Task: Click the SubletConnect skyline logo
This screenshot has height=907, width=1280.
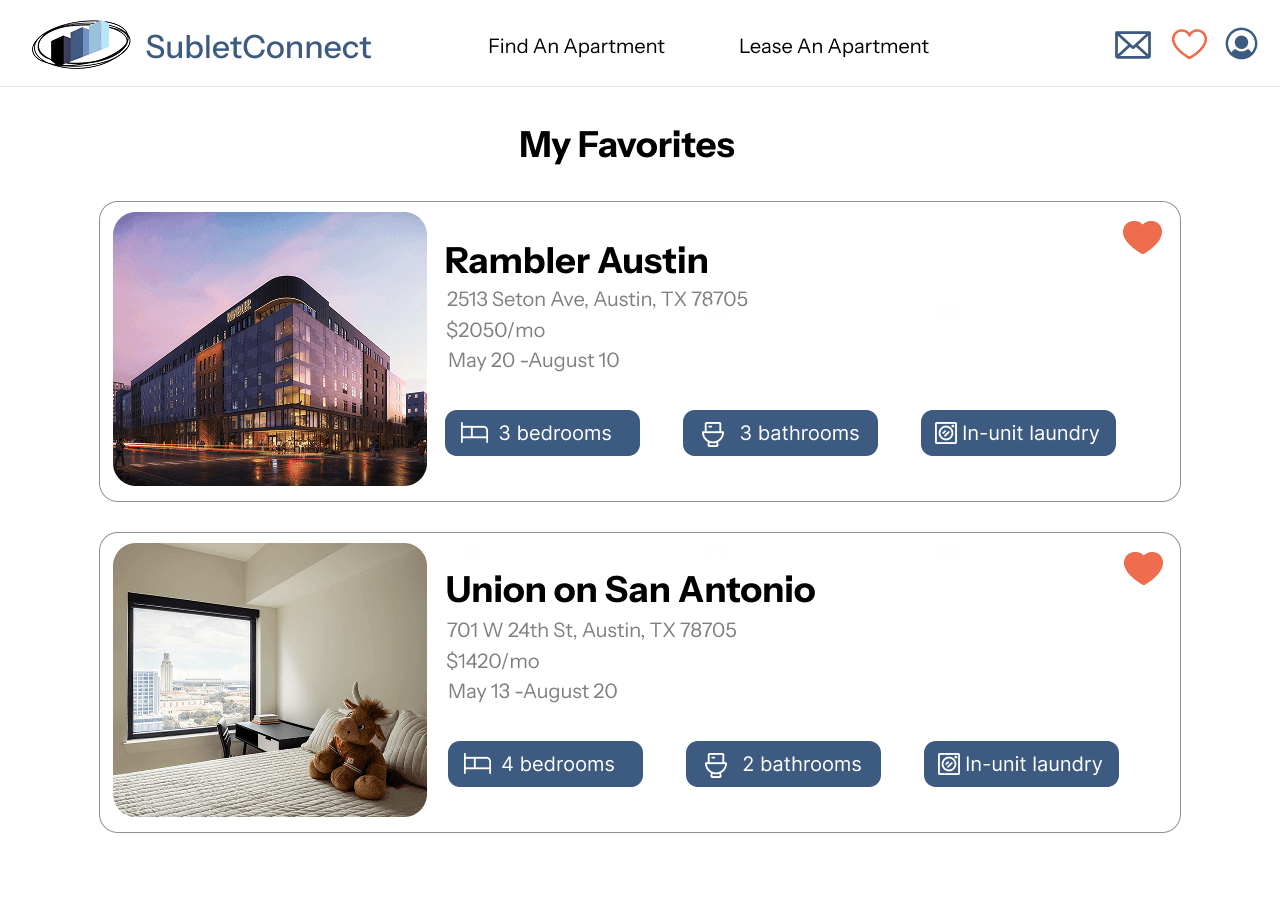Action: click(x=81, y=44)
